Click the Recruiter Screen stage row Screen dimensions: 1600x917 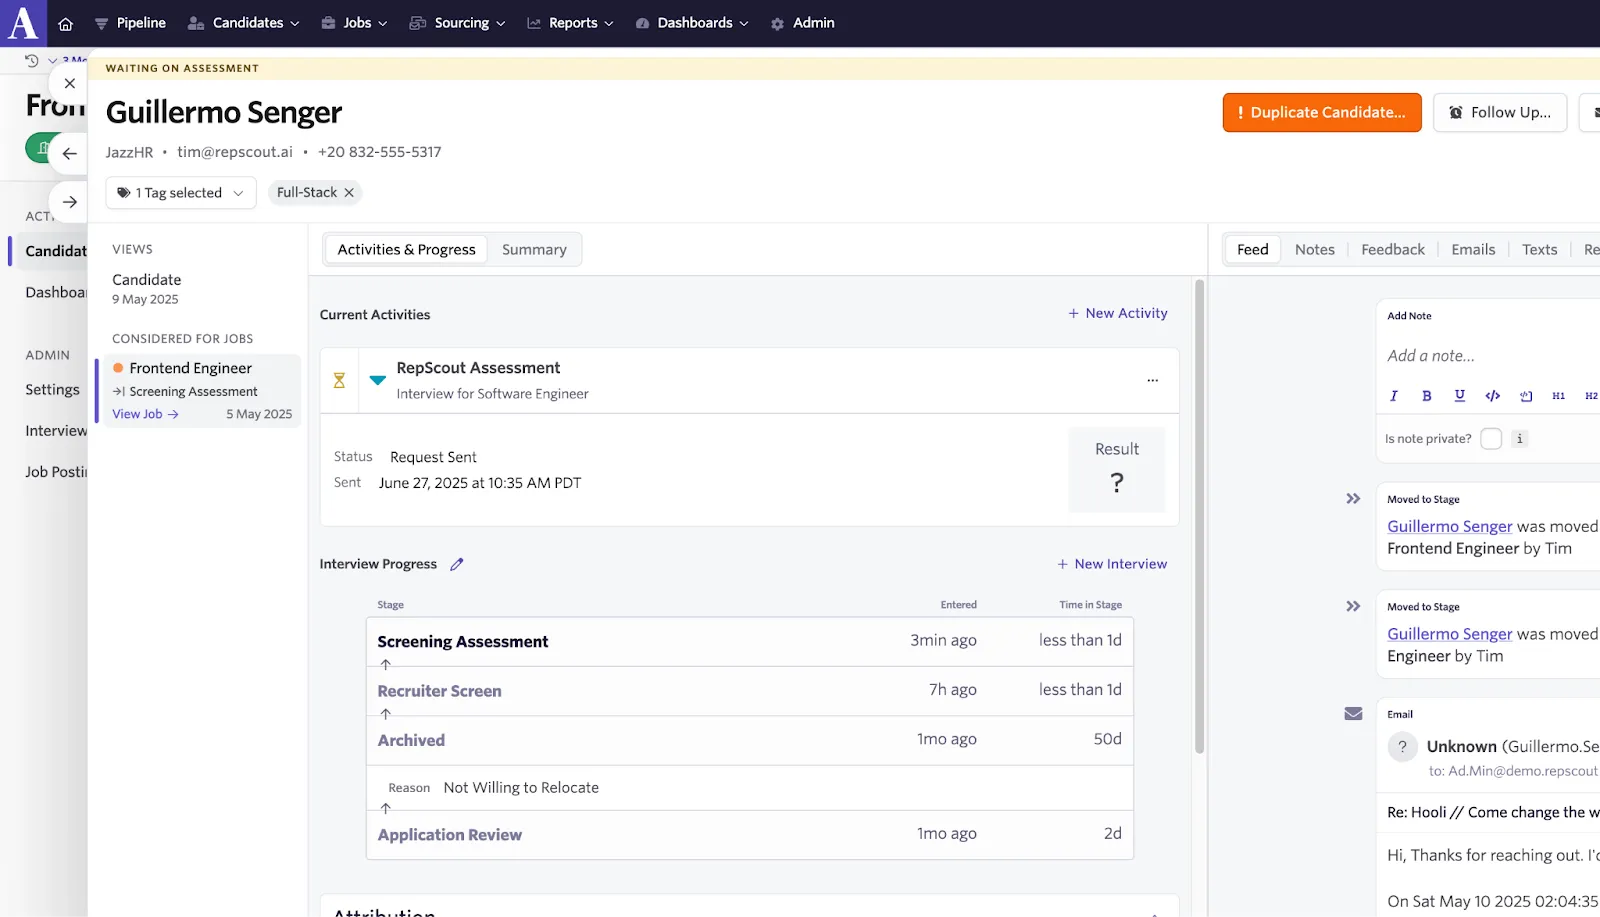tap(750, 691)
